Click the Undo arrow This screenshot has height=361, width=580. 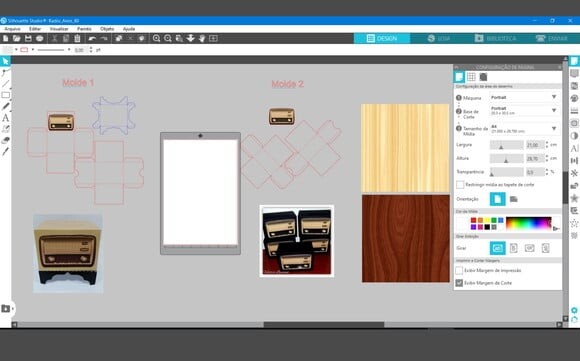tap(92, 38)
